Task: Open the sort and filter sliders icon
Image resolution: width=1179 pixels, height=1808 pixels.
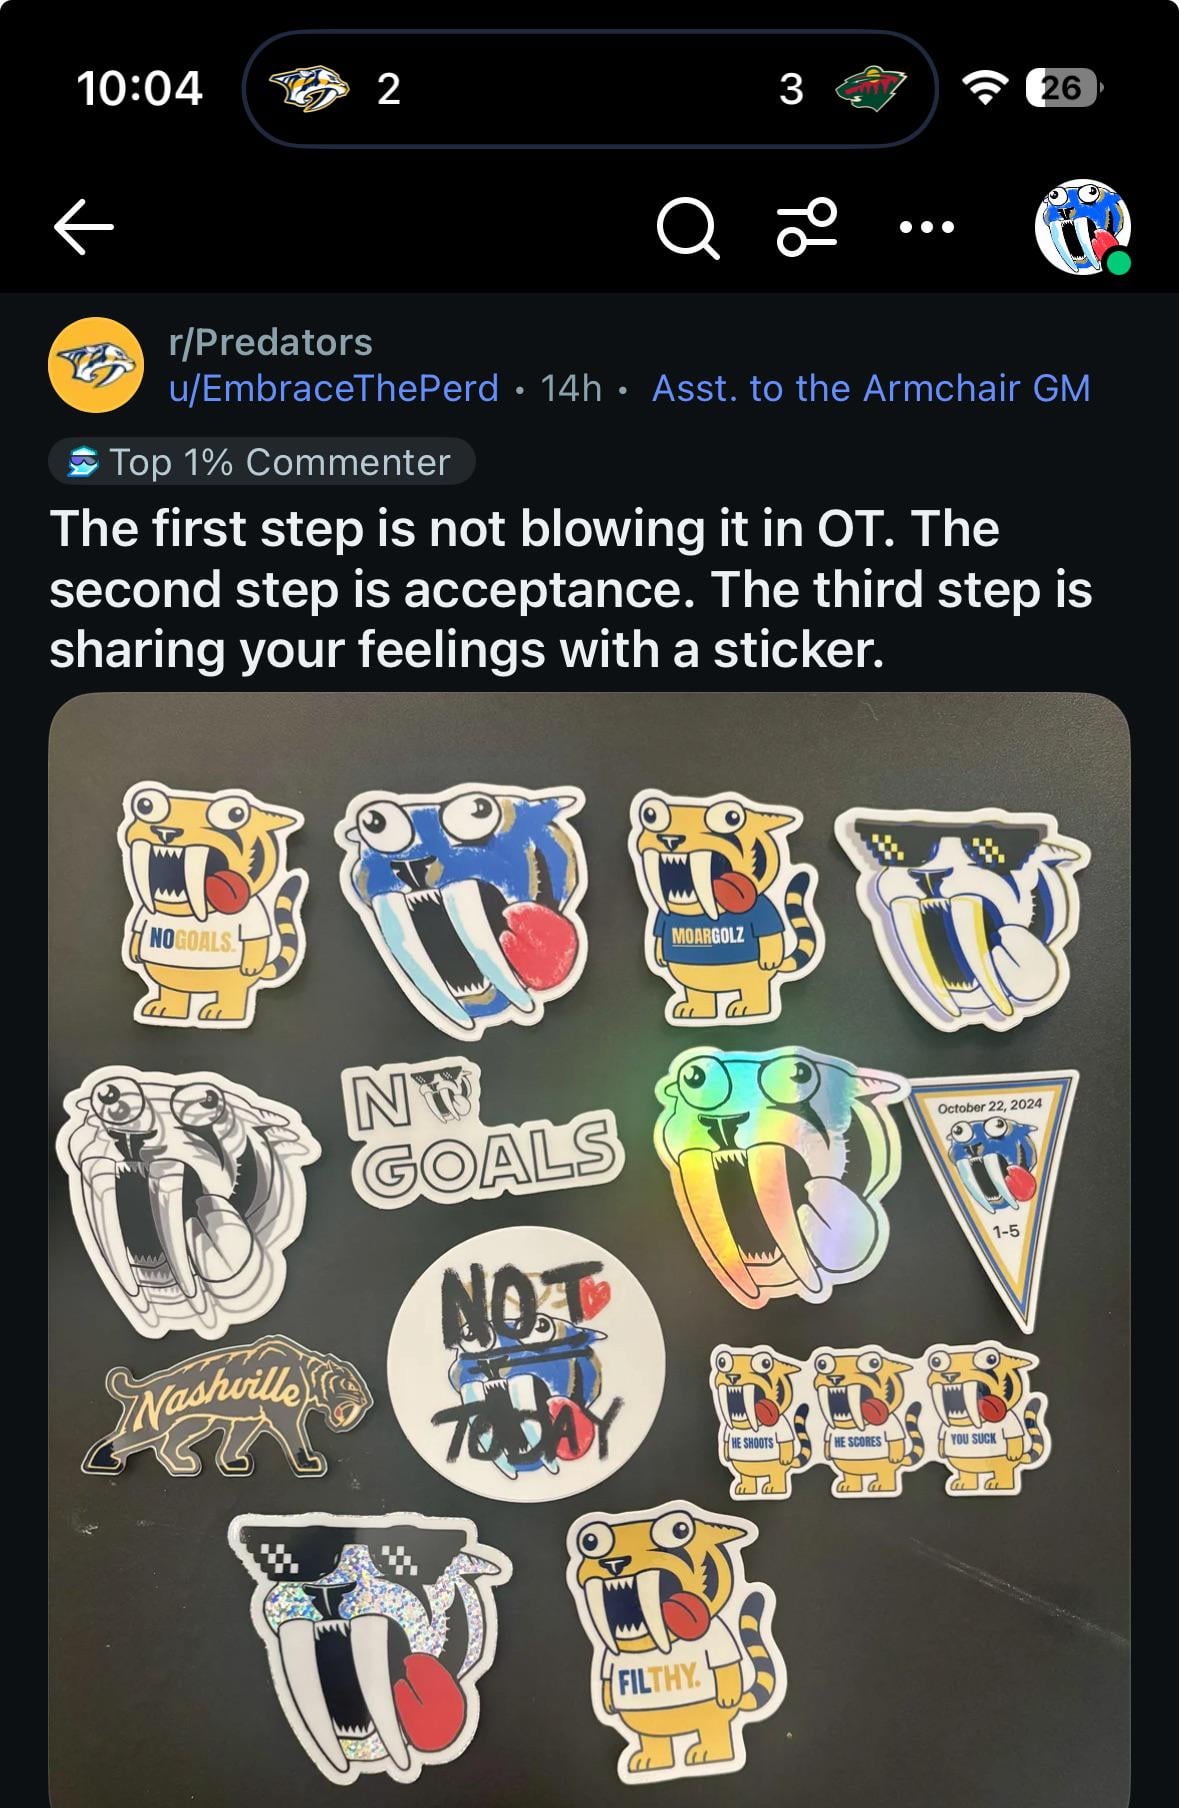Action: click(807, 228)
